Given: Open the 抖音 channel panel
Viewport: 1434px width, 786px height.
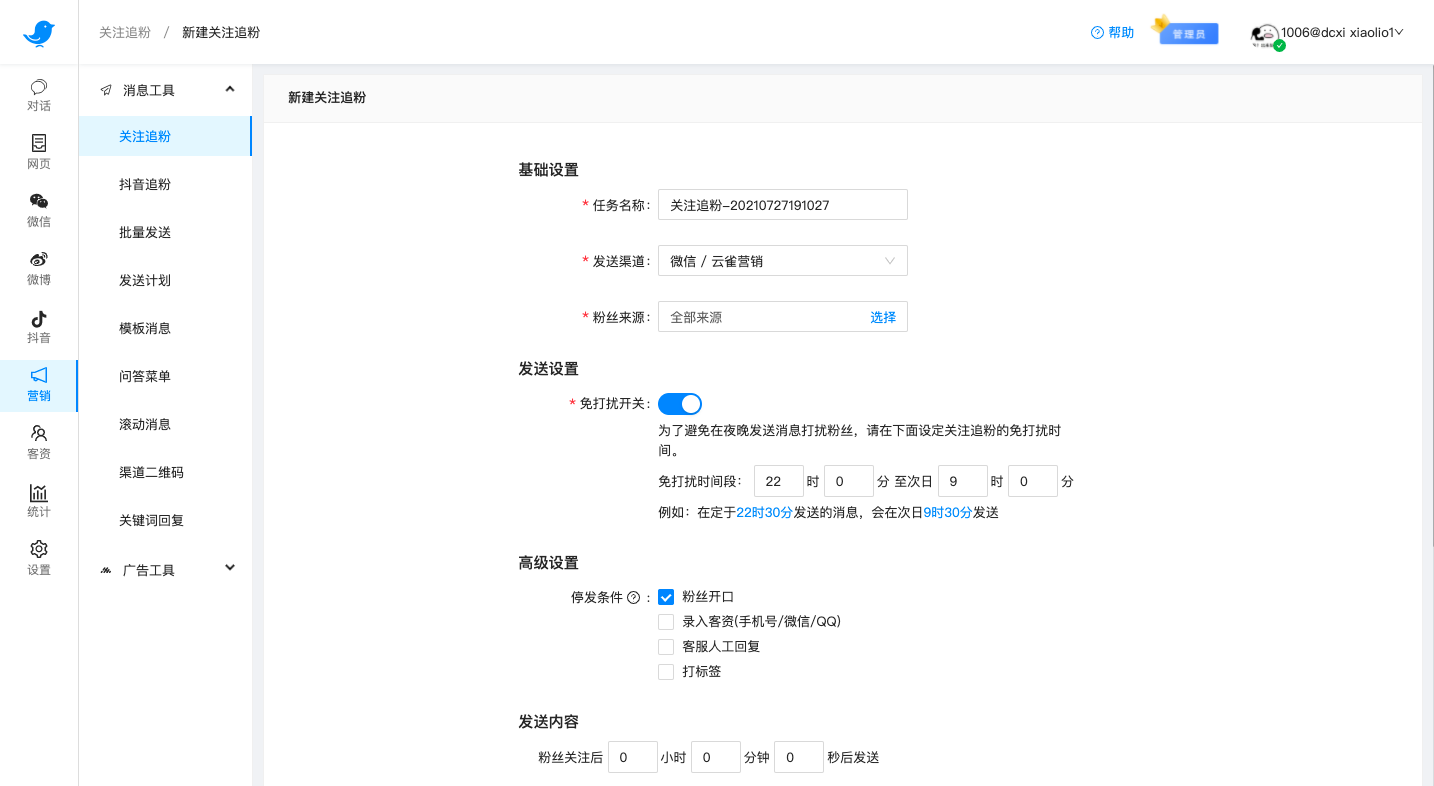Looking at the screenshot, I should (x=38, y=328).
